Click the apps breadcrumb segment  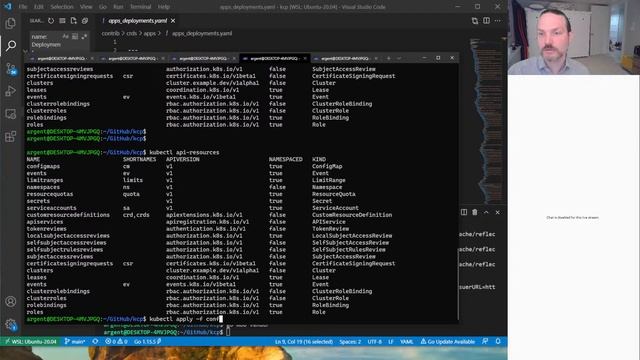(150, 33)
